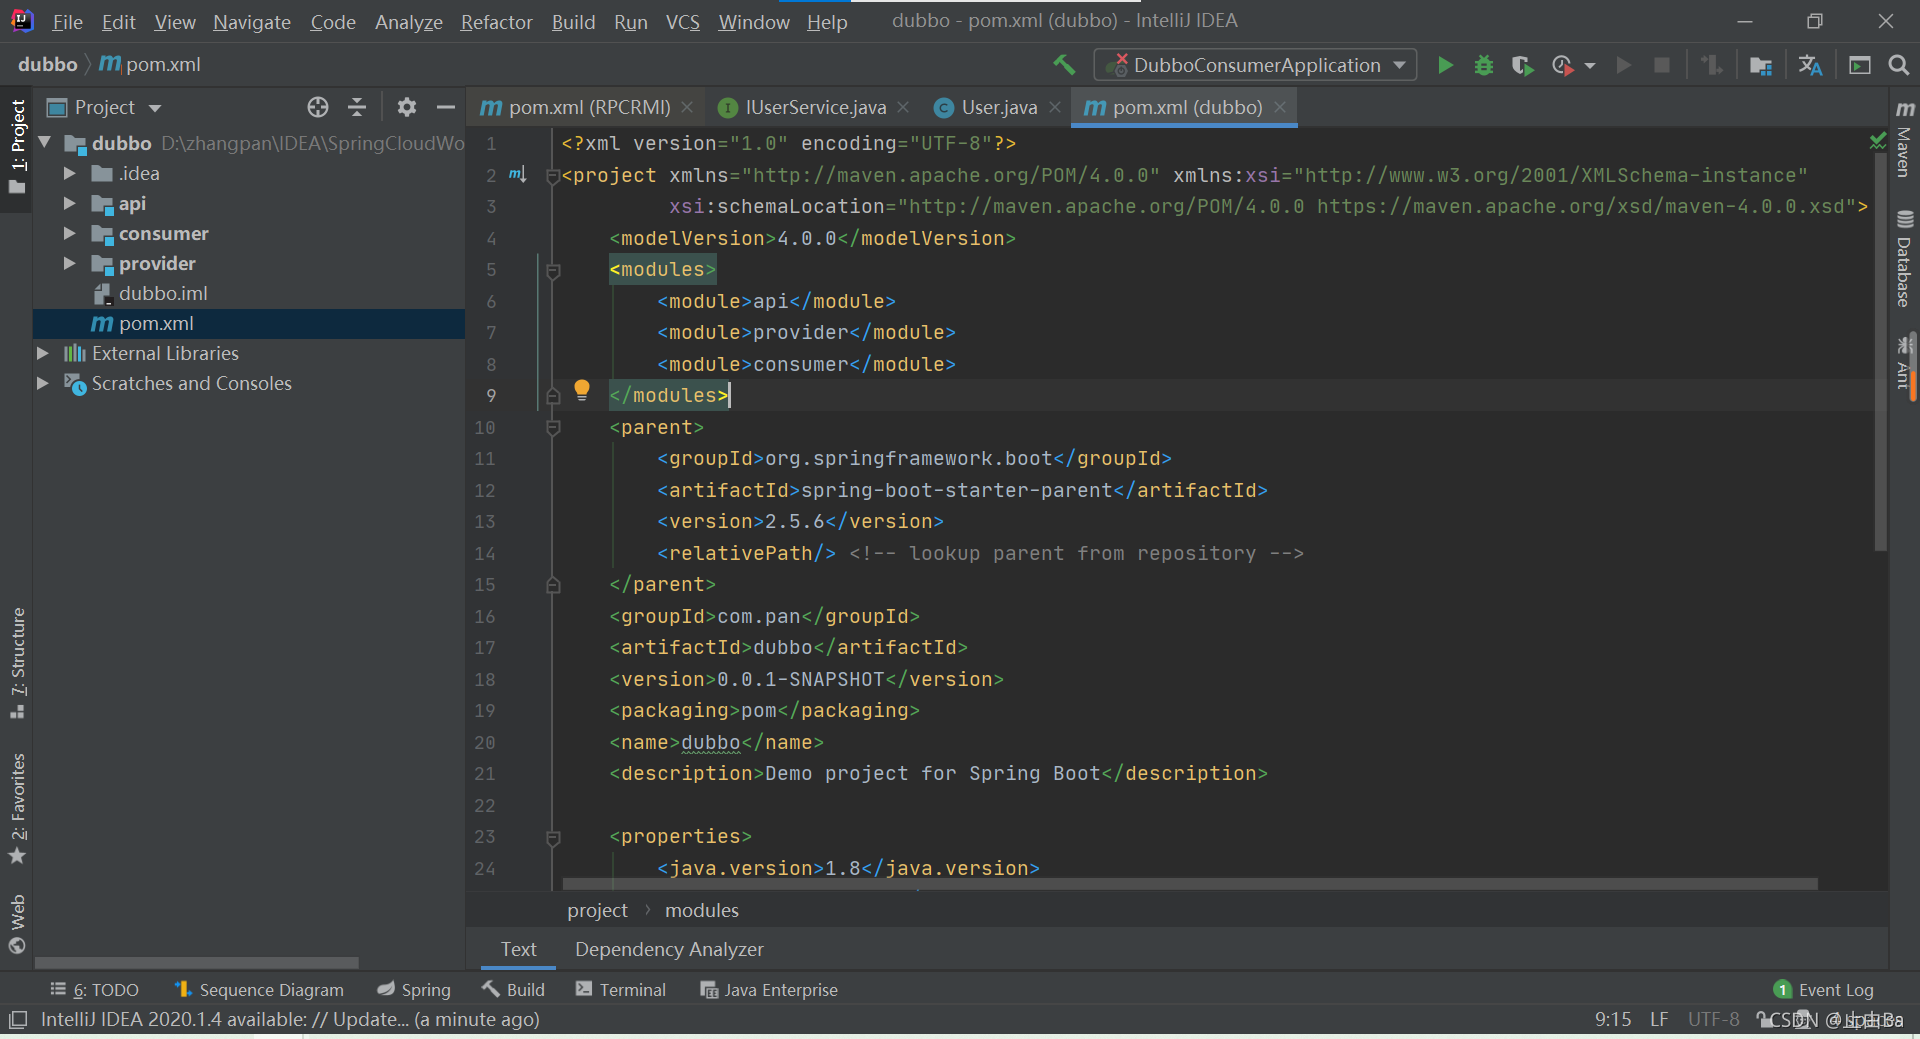
Task: Click the 9:15 cursor position indicator
Action: point(1613,1020)
